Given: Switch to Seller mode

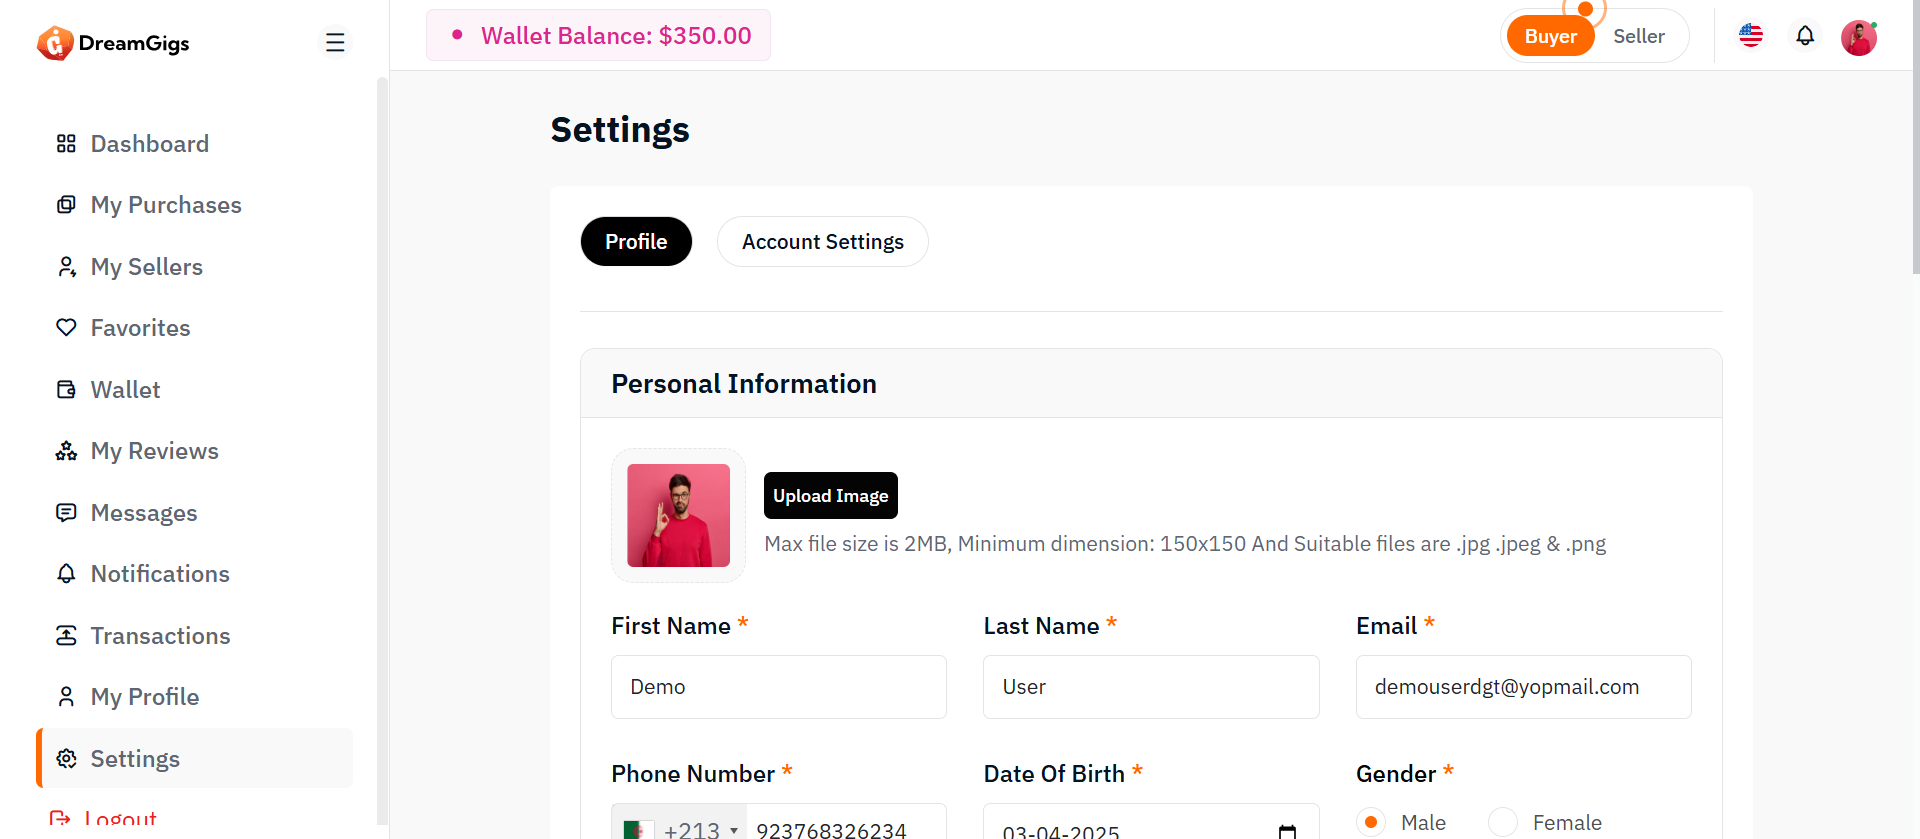Looking at the screenshot, I should pyautogui.click(x=1638, y=36).
